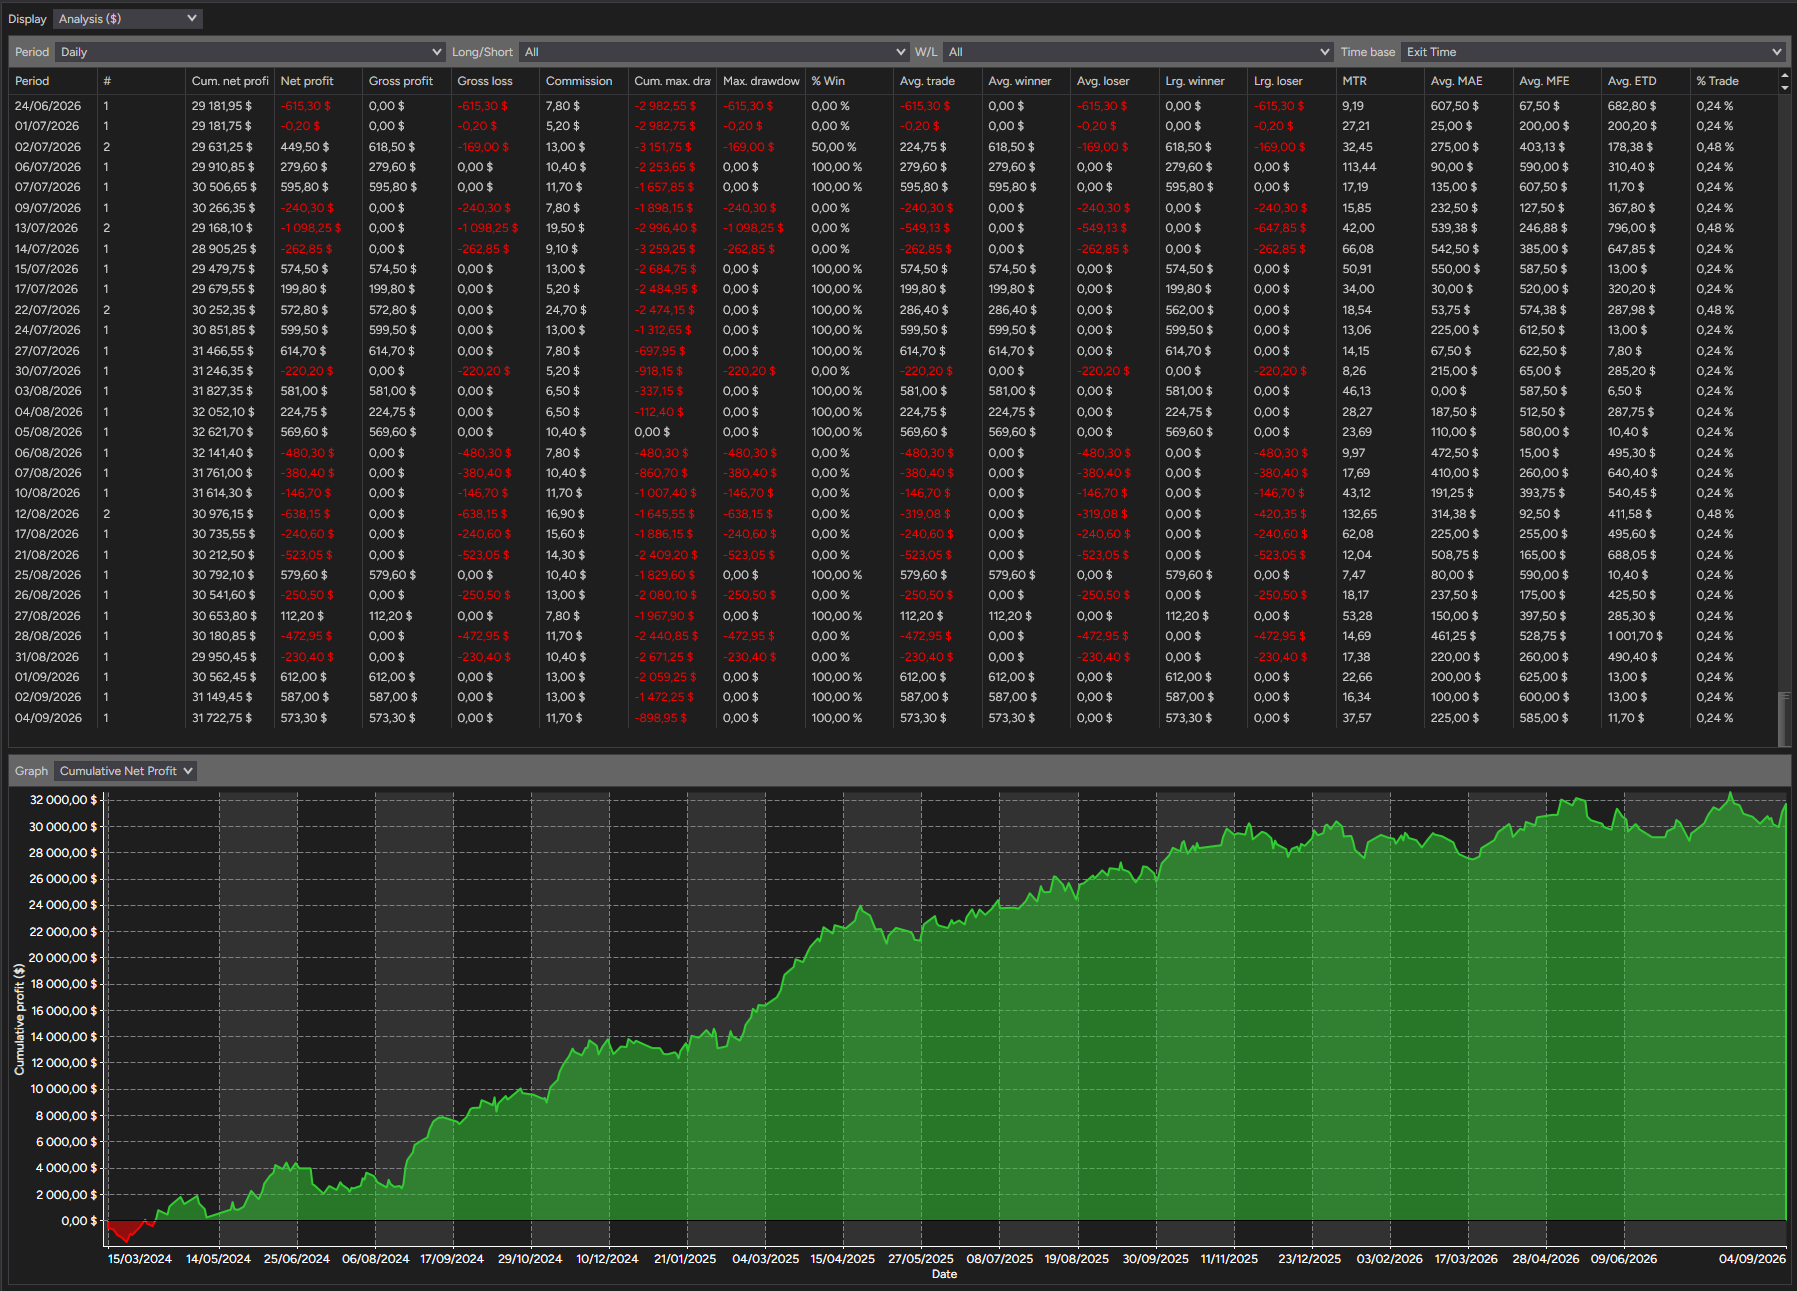Click the 32 000,00 $ y-axis label
Screen dimensions: 1797x1291
pos(64,800)
